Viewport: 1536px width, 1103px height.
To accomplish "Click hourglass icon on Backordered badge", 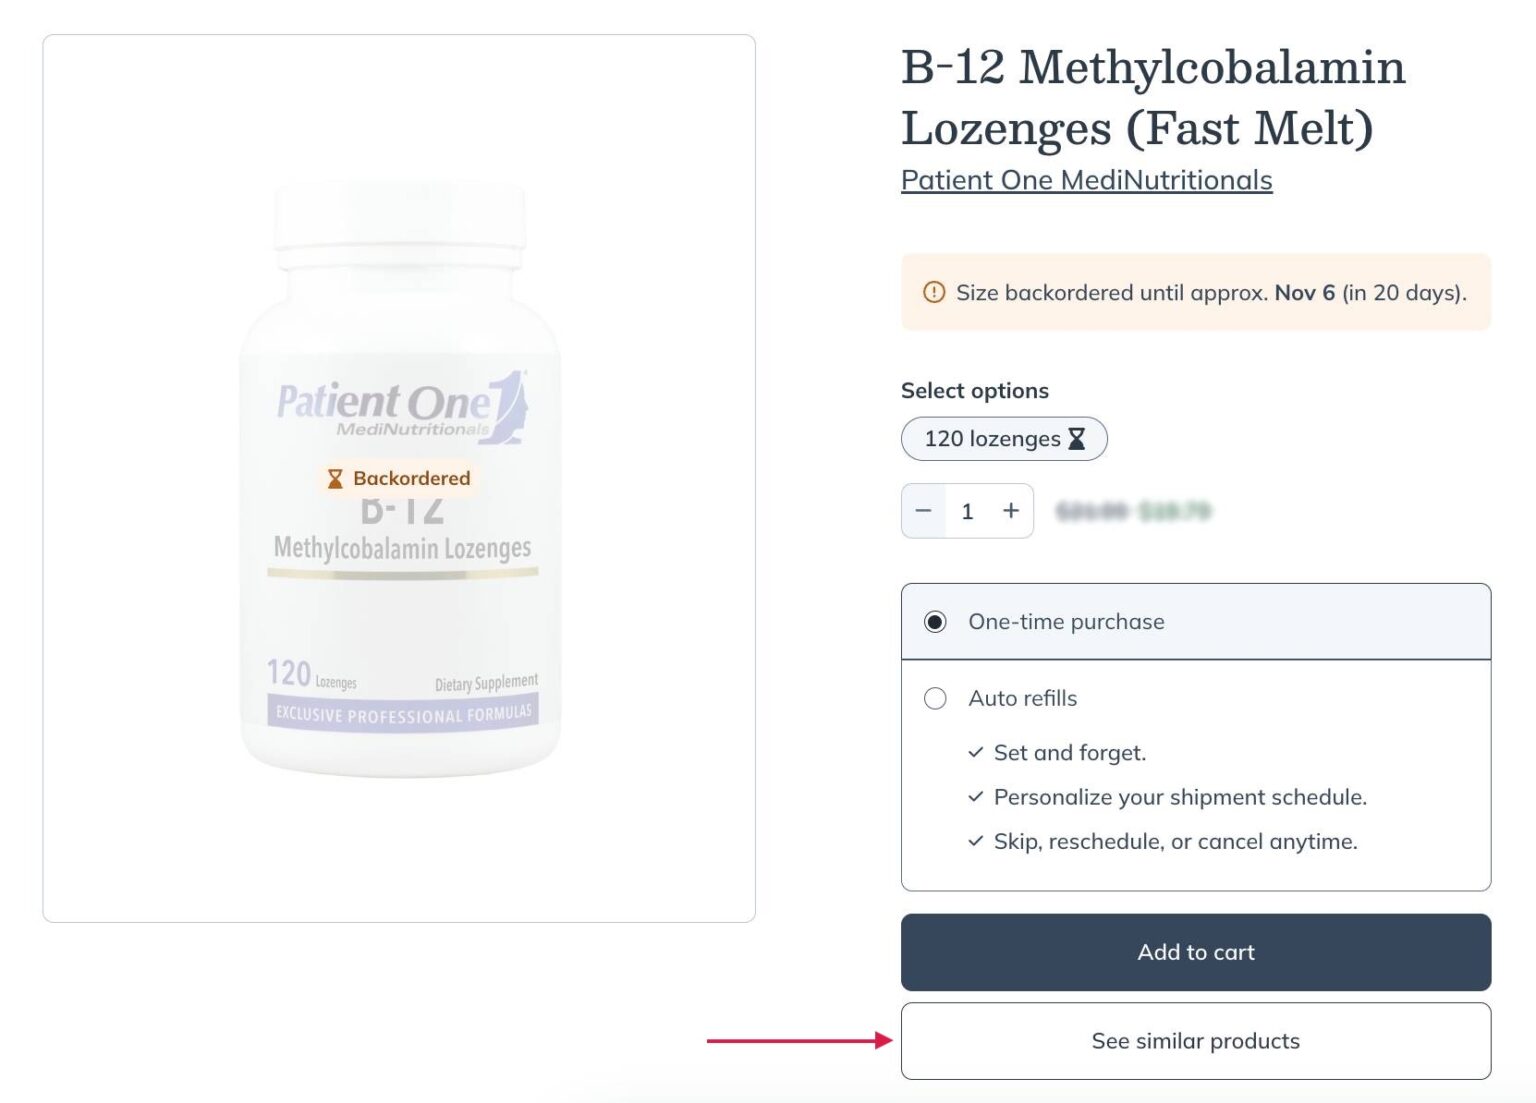I will click(335, 479).
